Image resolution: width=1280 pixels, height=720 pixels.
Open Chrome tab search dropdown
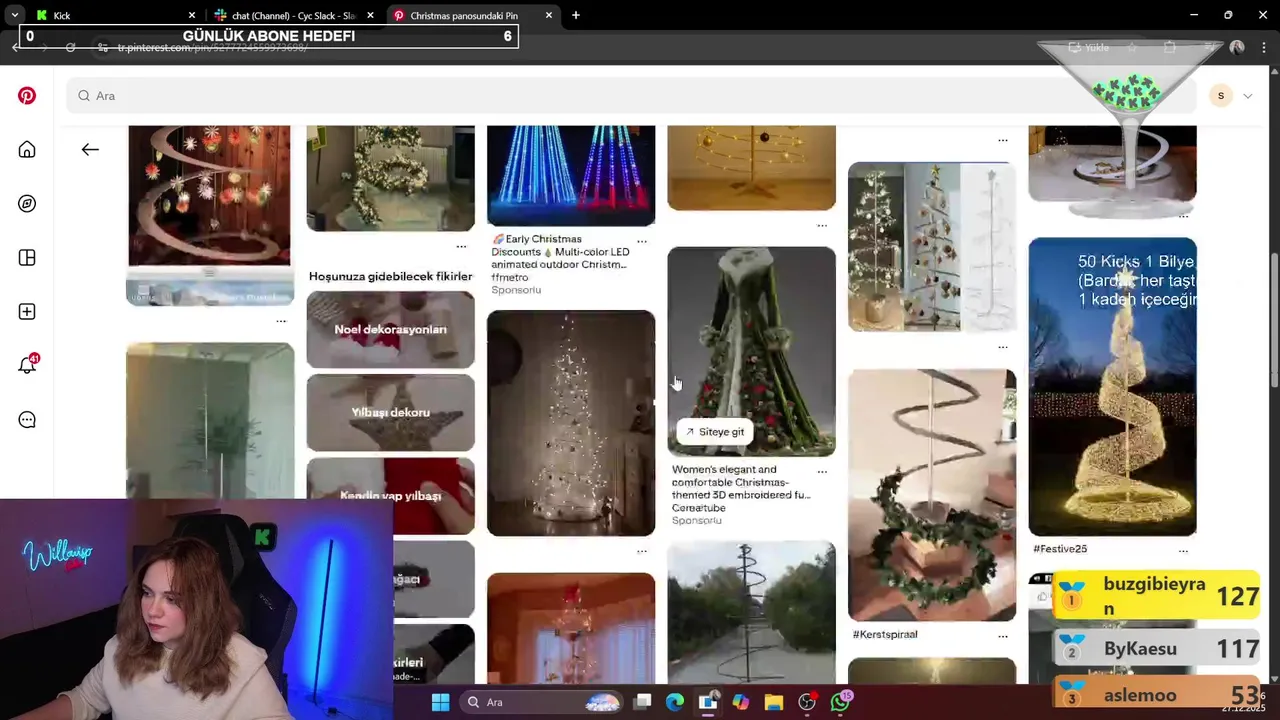[15, 15]
